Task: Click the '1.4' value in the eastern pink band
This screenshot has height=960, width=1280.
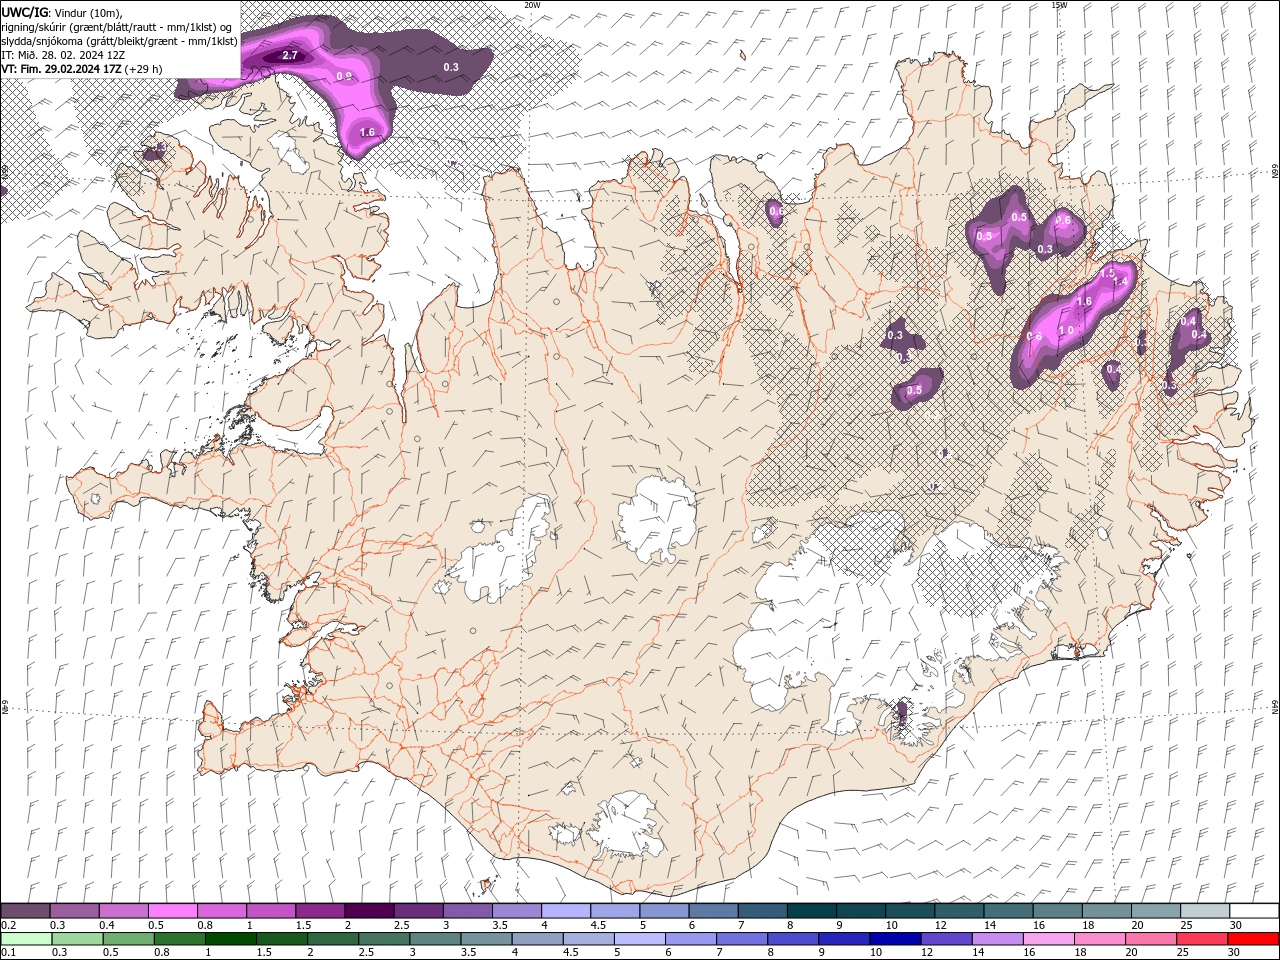Action: pyautogui.click(x=1120, y=282)
